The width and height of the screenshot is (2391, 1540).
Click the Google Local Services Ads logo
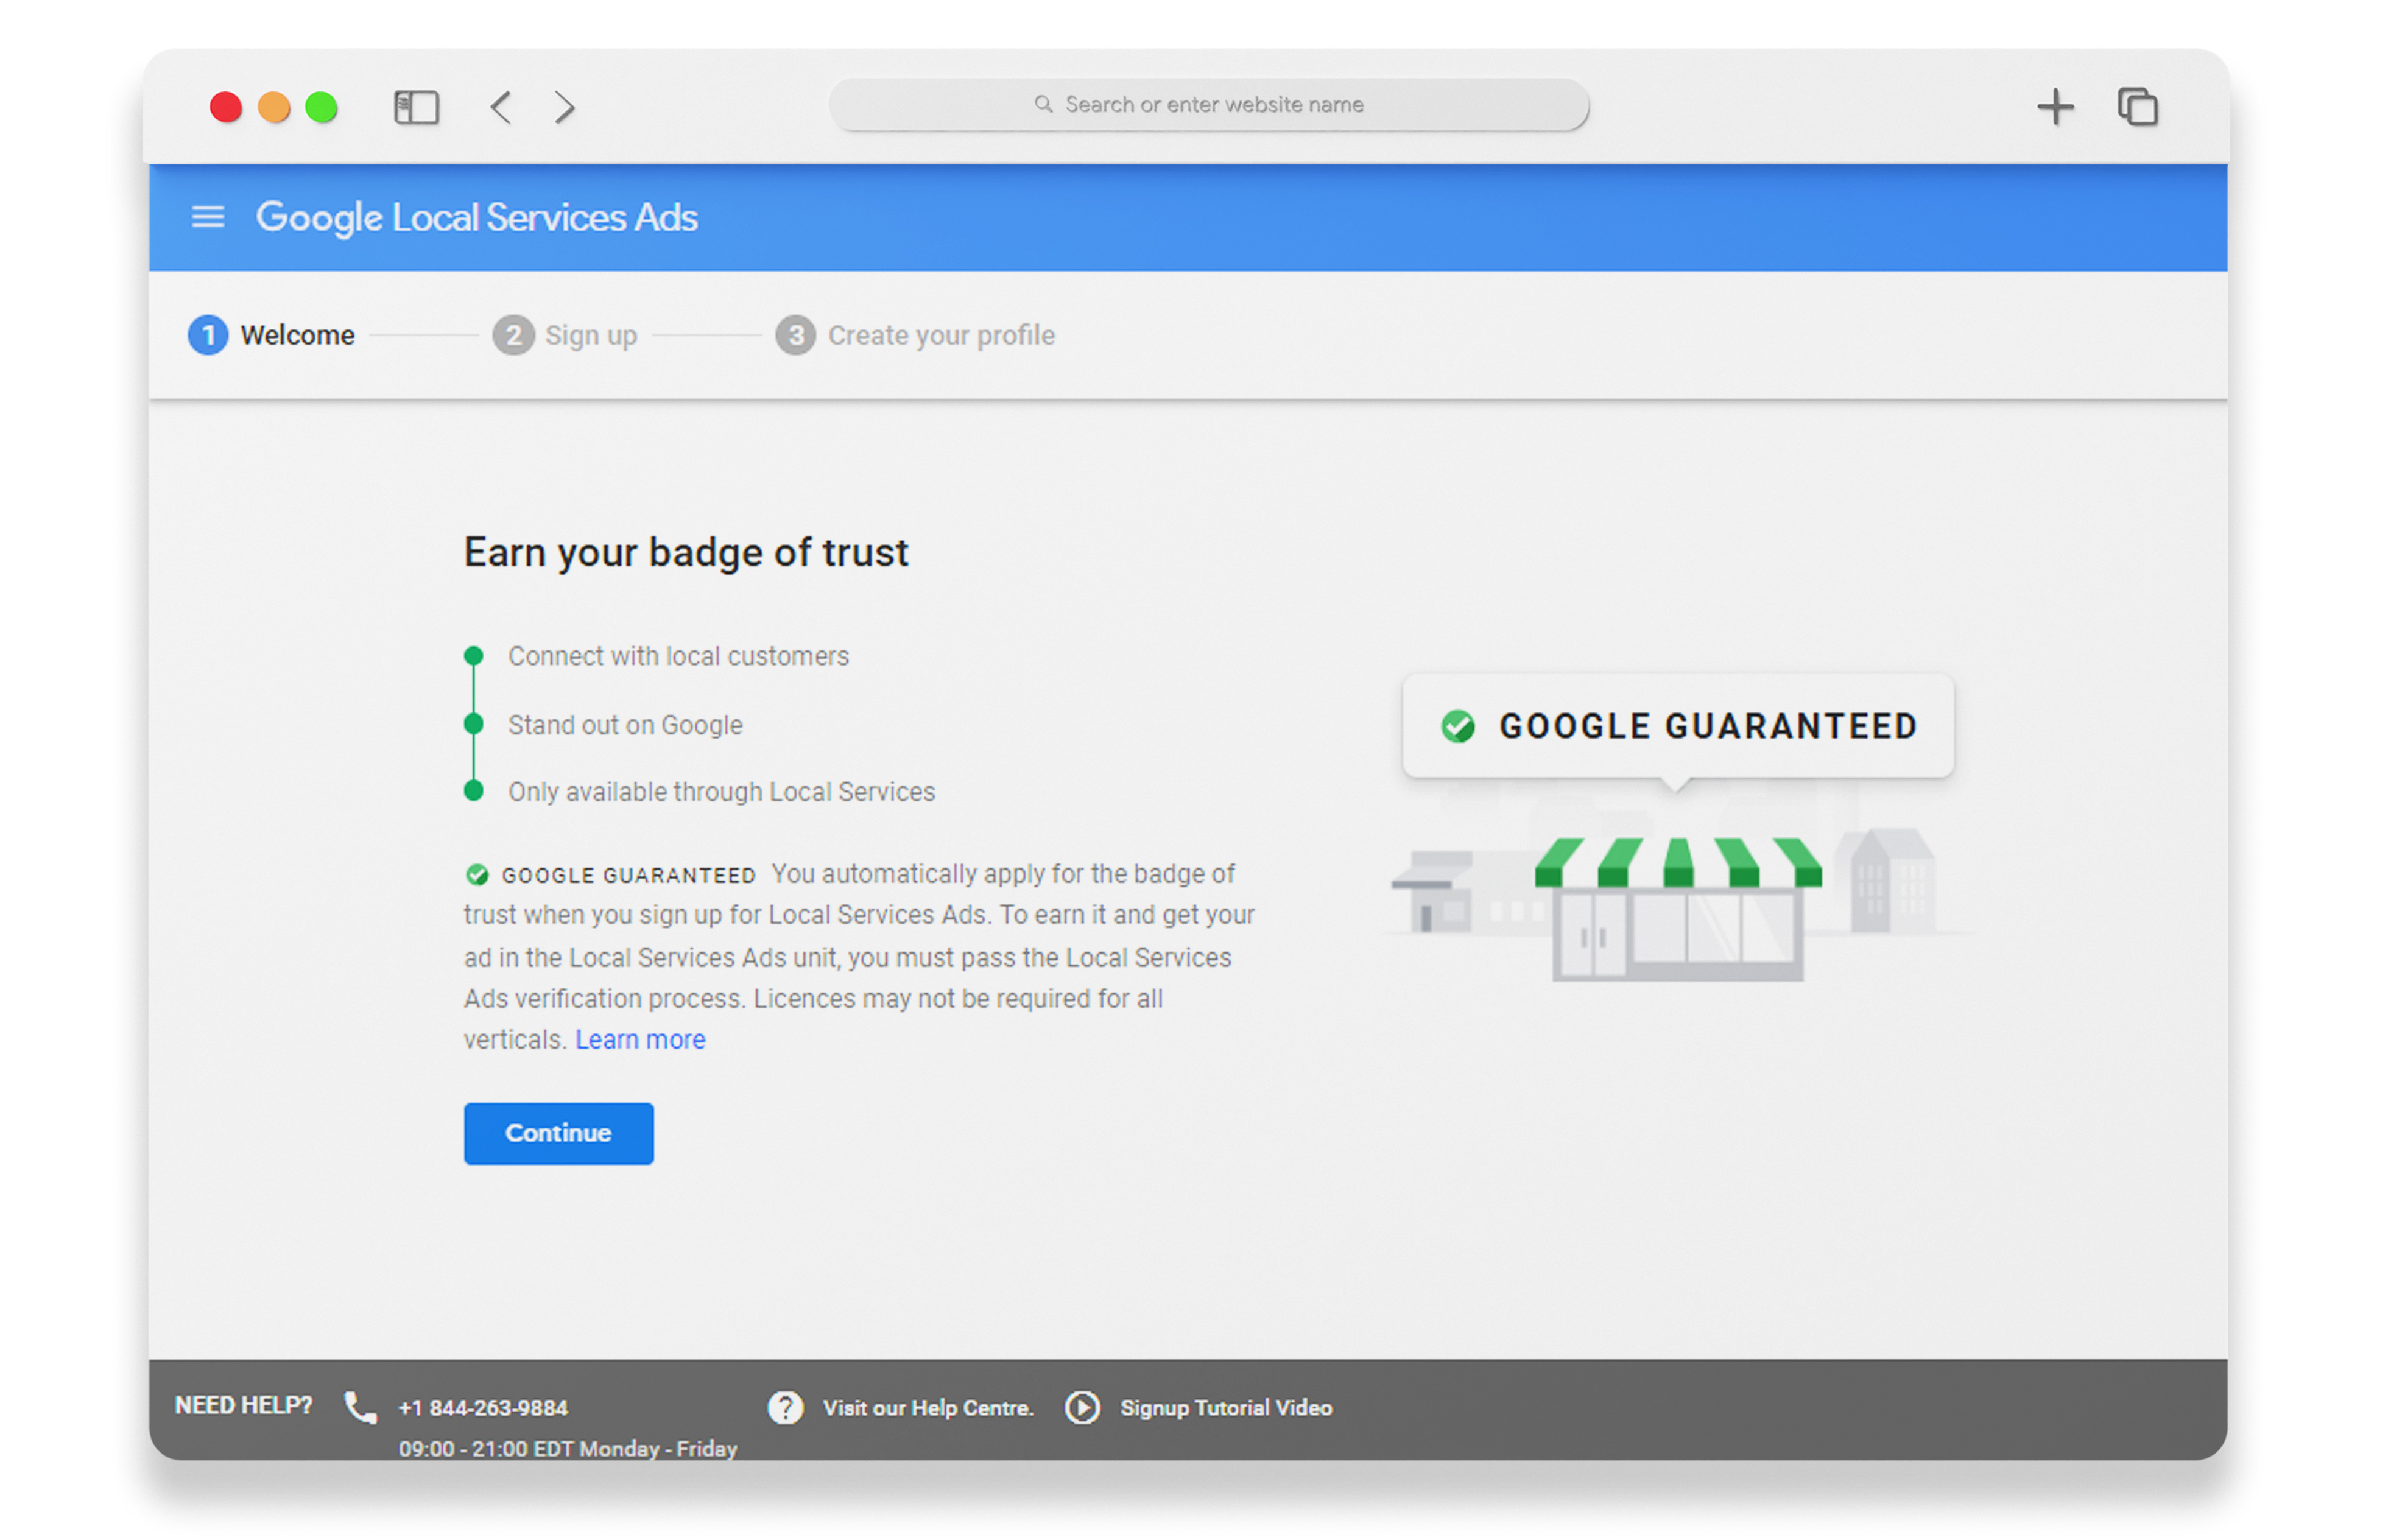[476, 217]
